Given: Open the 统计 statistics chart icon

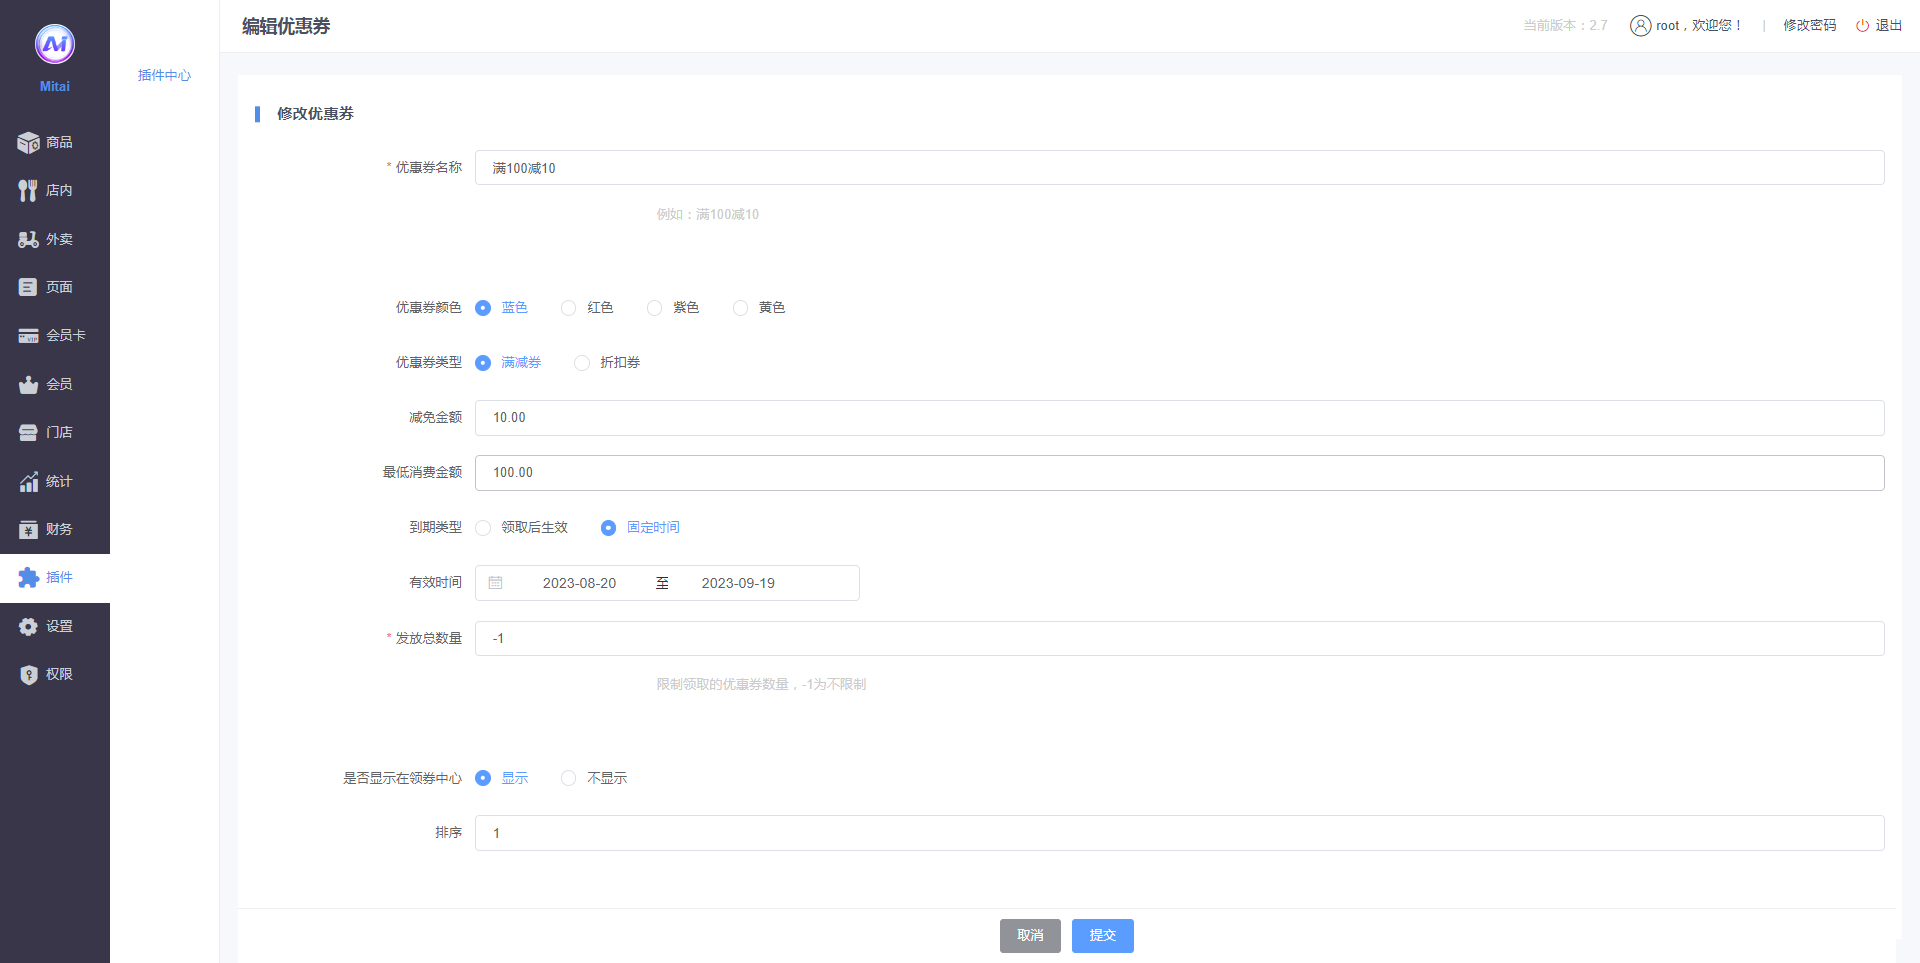Looking at the screenshot, I should tap(28, 482).
